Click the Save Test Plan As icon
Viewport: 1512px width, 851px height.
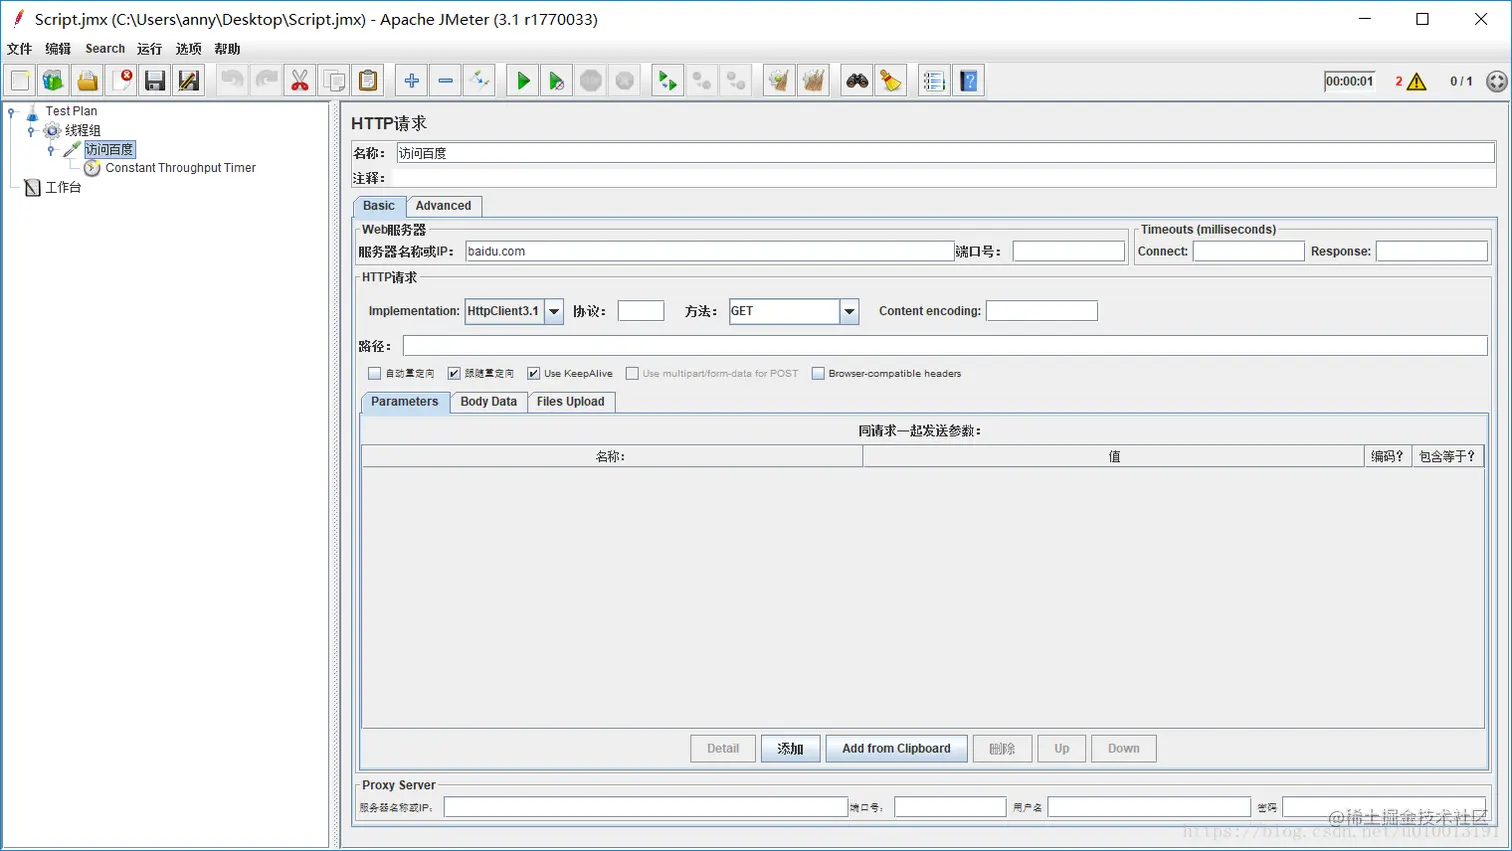189,81
